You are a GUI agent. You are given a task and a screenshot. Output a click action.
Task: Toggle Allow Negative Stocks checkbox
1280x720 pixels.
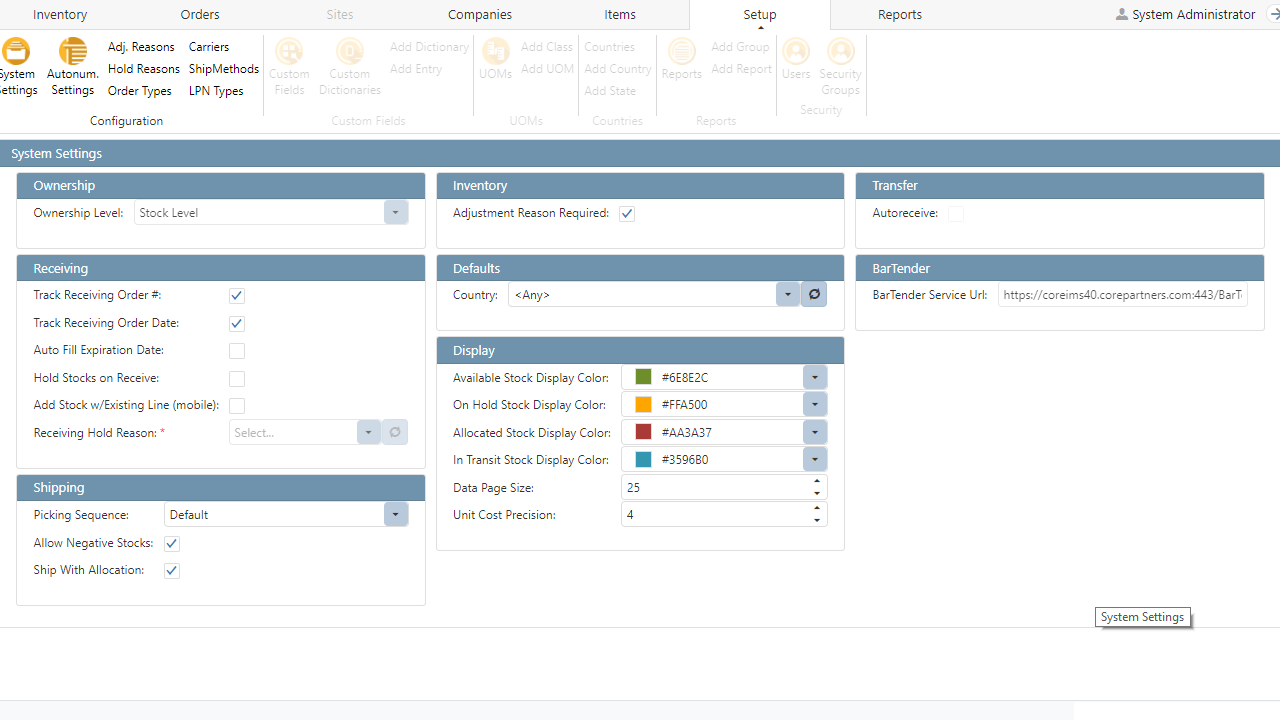point(172,544)
